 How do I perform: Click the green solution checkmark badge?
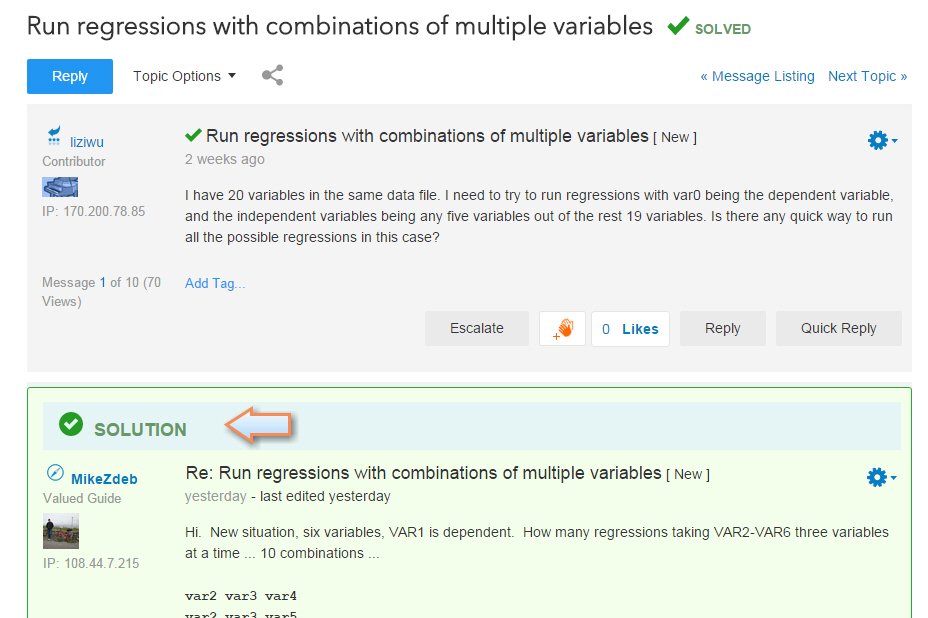tap(71, 425)
